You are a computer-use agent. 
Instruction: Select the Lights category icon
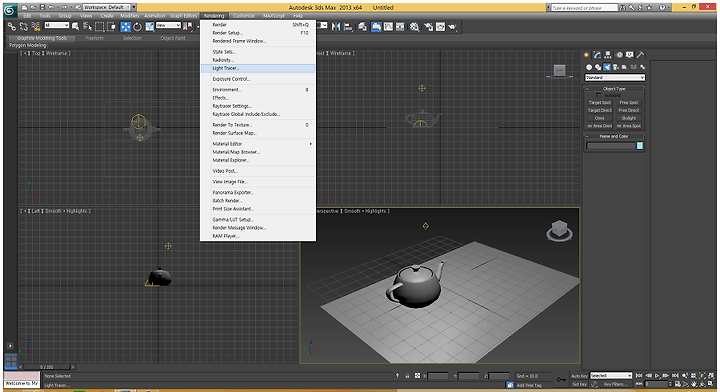pos(607,67)
